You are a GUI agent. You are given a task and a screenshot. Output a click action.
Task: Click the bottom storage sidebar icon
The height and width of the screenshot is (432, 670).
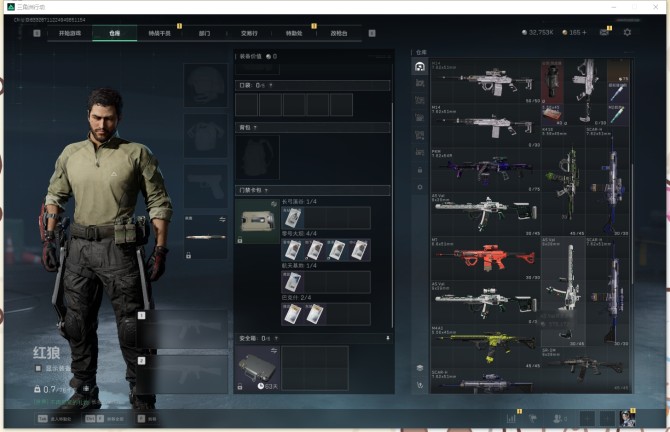420,385
